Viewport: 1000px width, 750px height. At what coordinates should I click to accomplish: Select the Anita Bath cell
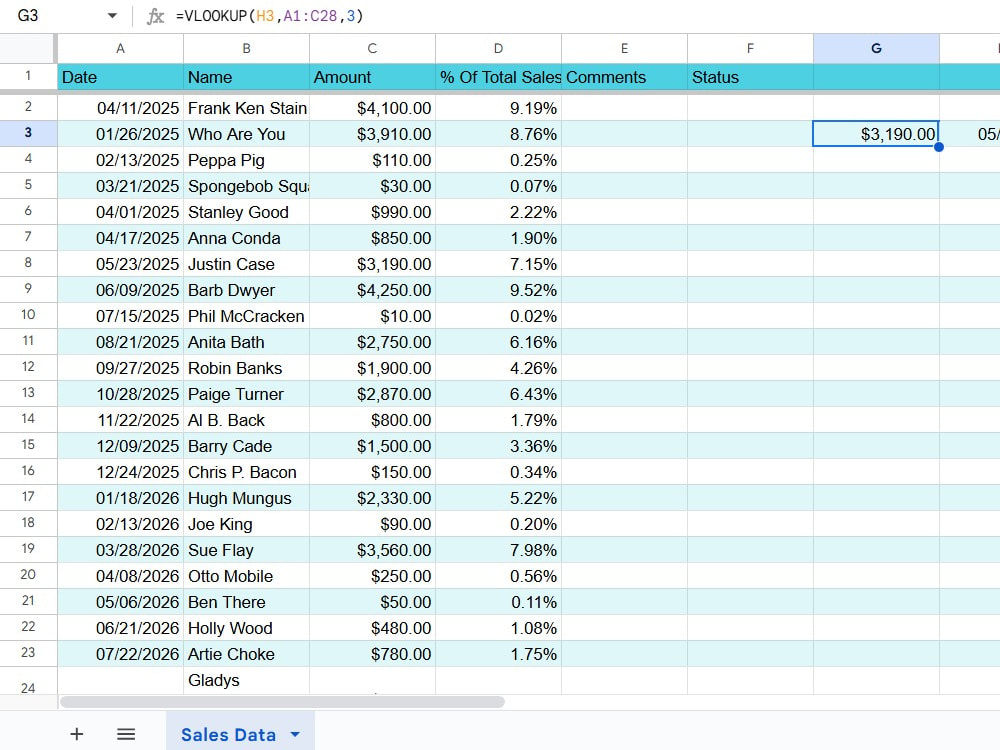246,342
